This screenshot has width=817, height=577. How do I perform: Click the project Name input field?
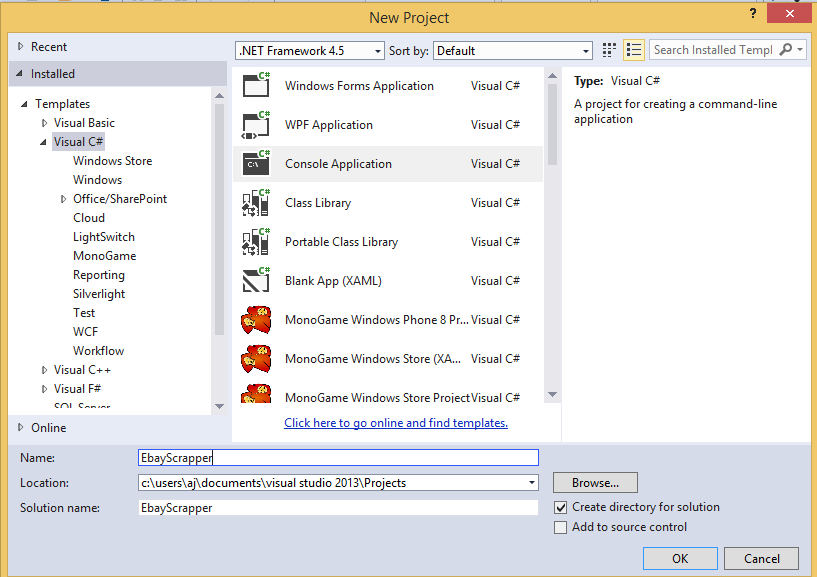[x=338, y=458]
